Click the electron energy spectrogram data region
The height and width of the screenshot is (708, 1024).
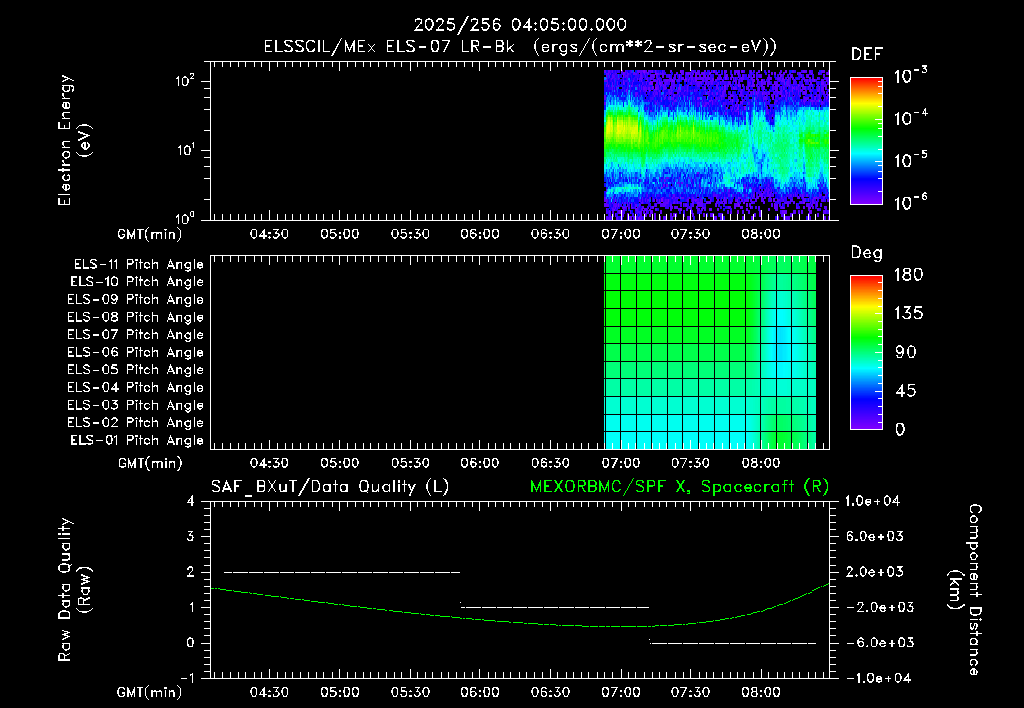[x=716, y=144]
